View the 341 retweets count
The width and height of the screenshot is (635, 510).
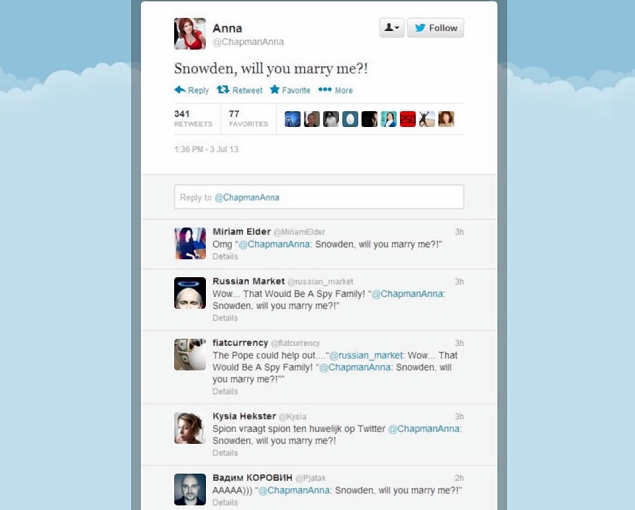[193, 118]
